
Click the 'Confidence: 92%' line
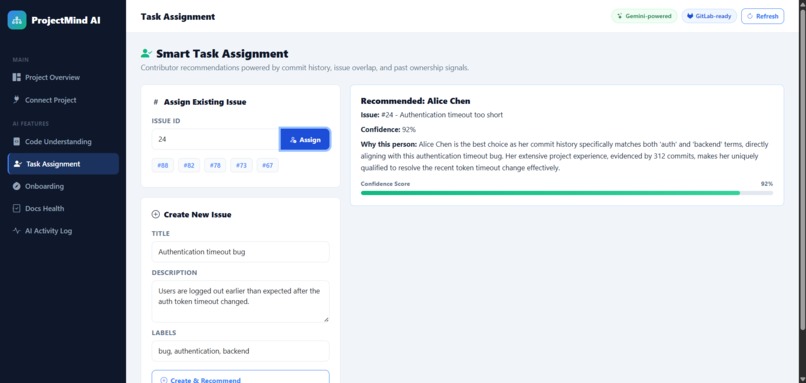click(388, 130)
